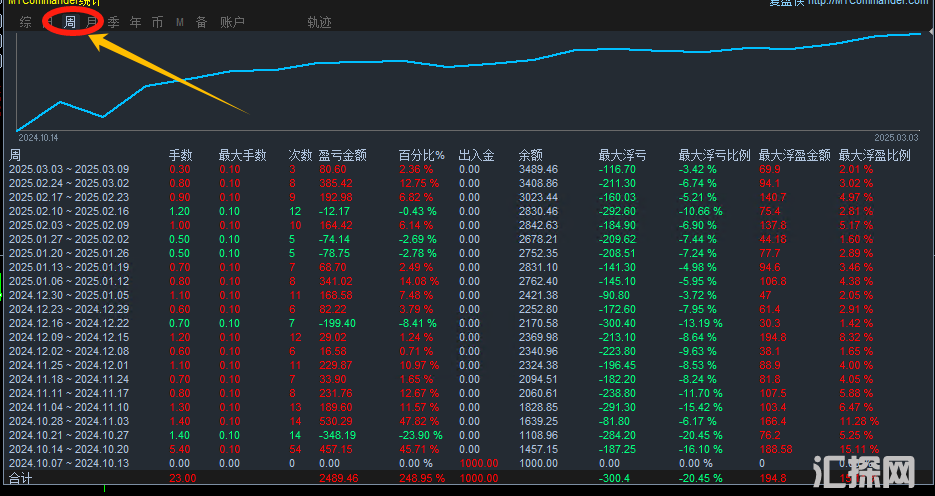This screenshot has width=935, height=496.
Task: Open the 综 summary tab
Action: point(25,21)
